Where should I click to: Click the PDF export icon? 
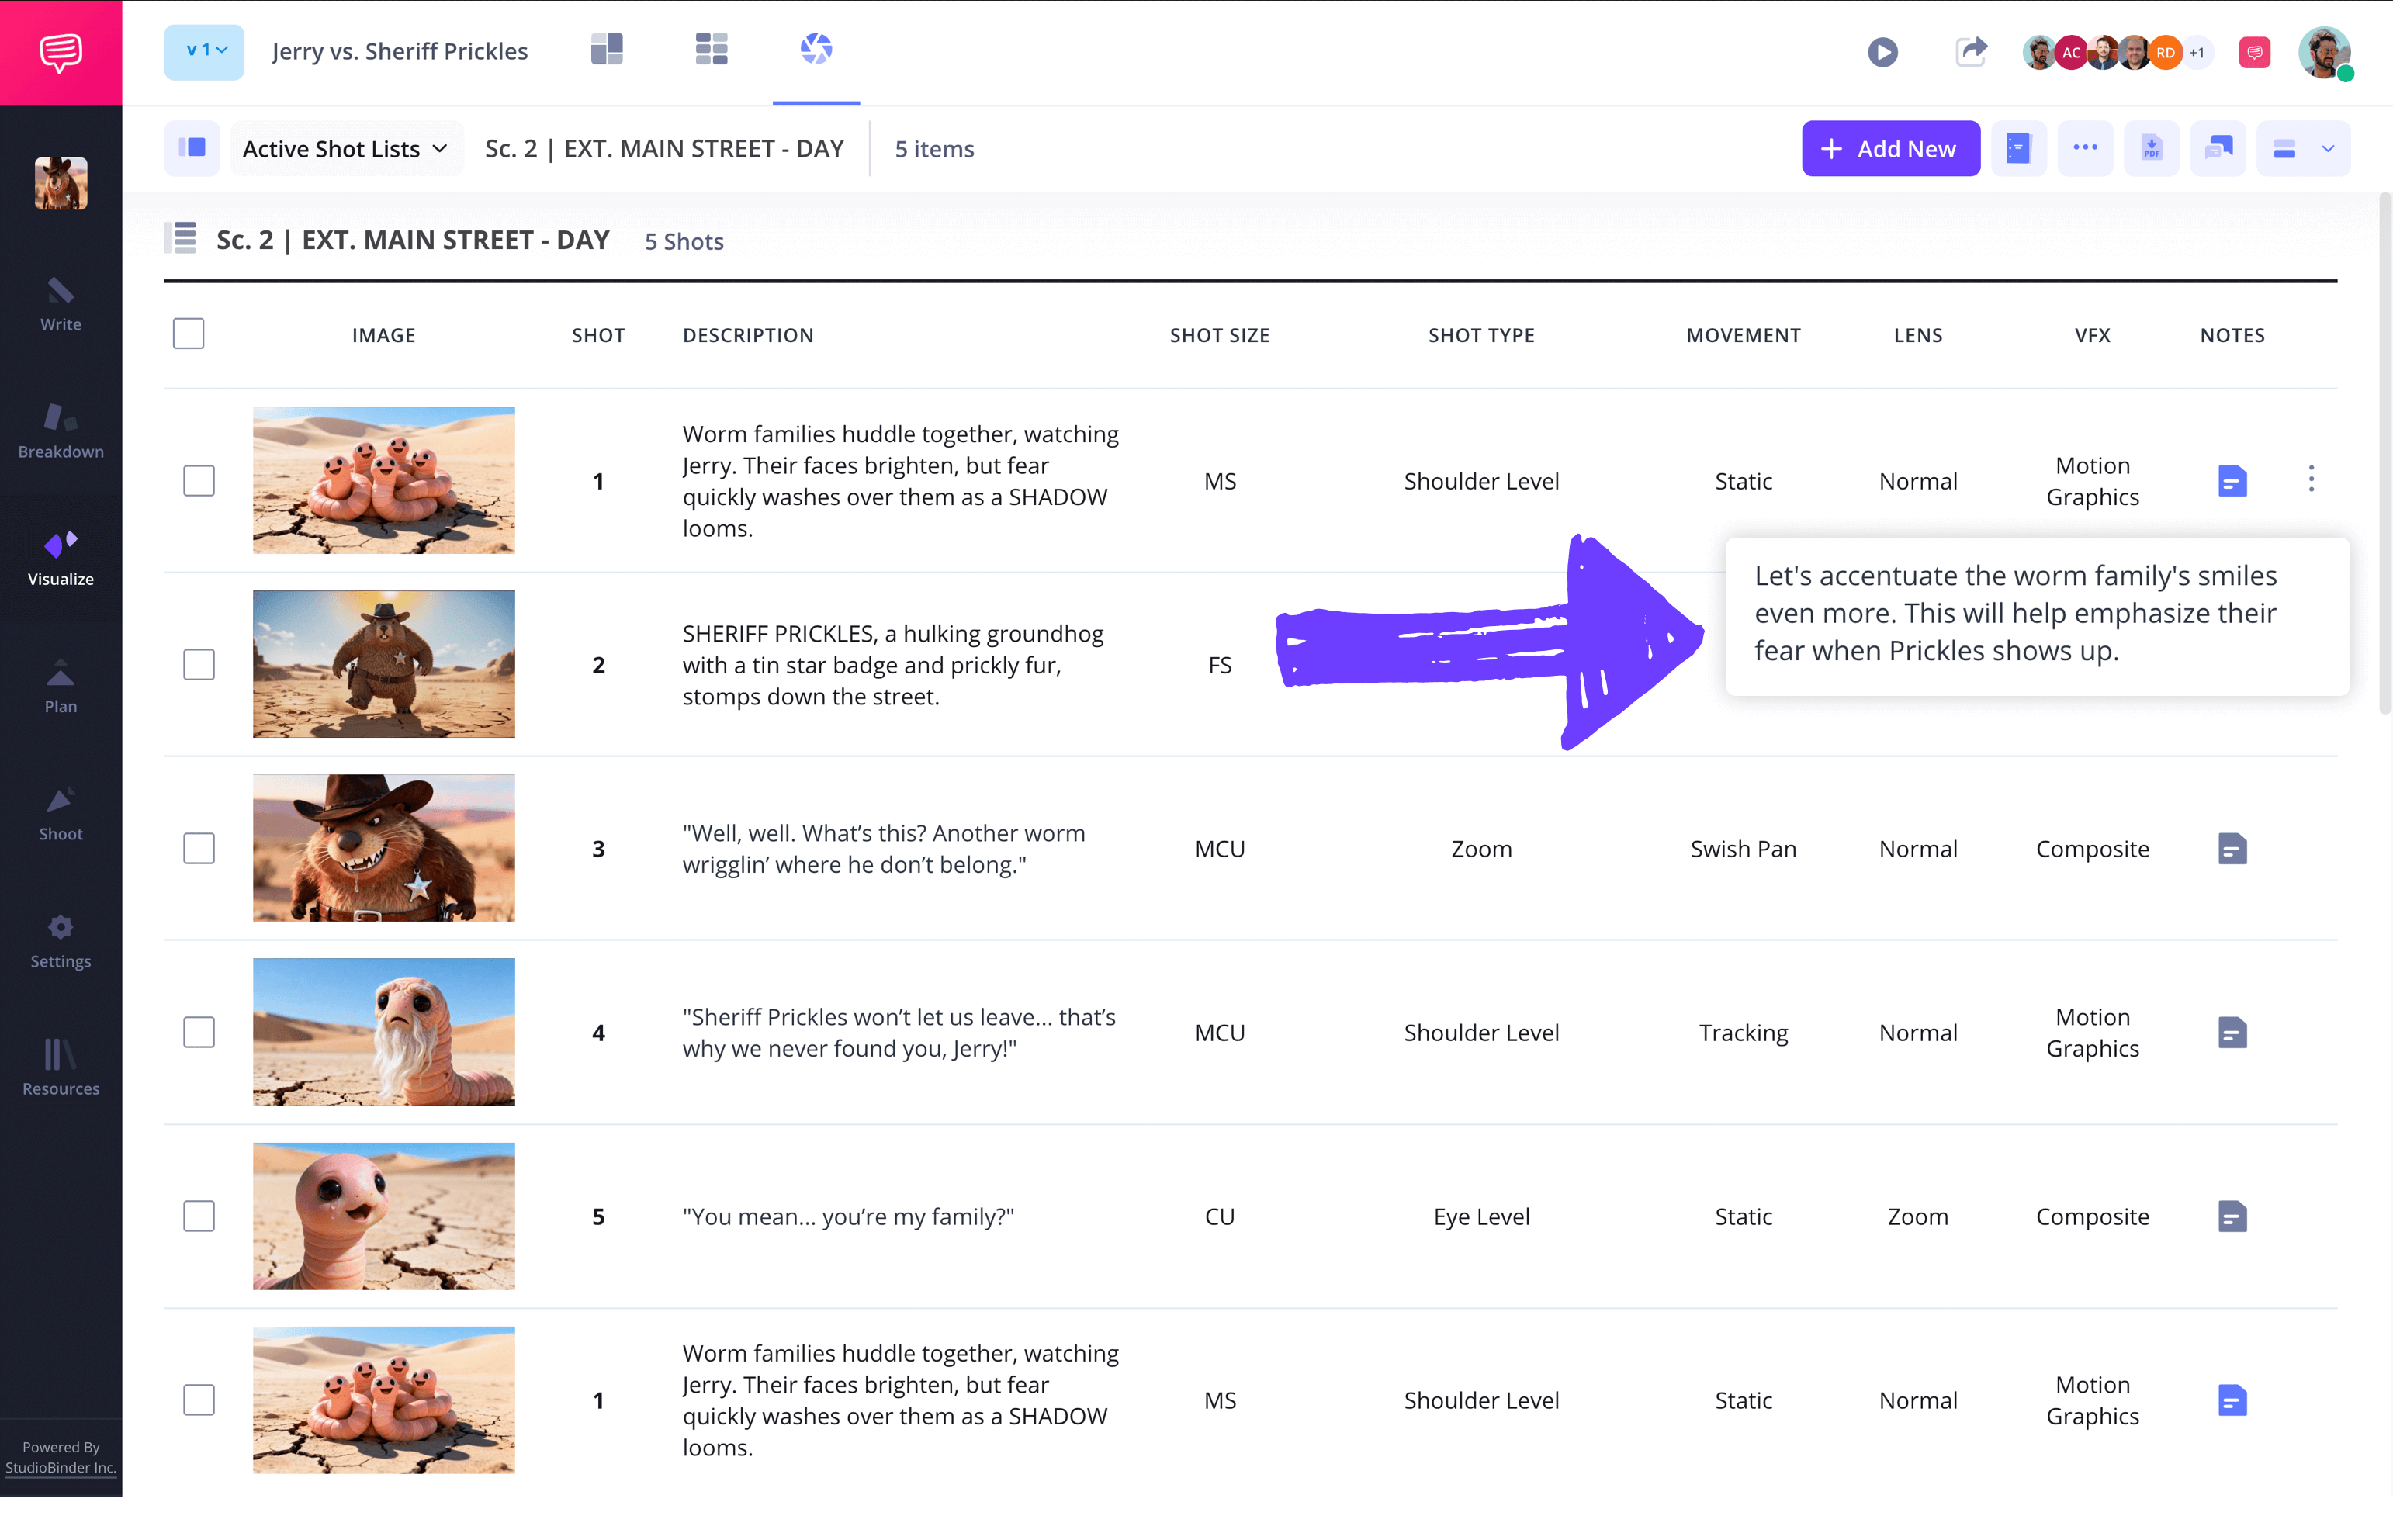(x=2151, y=149)
